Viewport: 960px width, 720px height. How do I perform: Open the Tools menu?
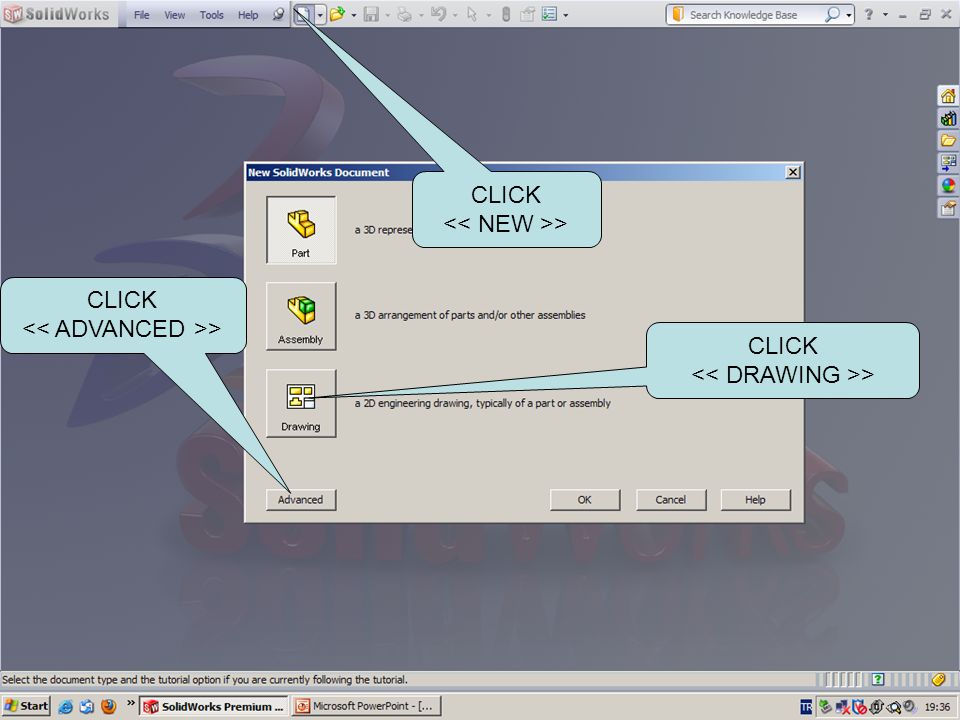click(x=211, y=15)
